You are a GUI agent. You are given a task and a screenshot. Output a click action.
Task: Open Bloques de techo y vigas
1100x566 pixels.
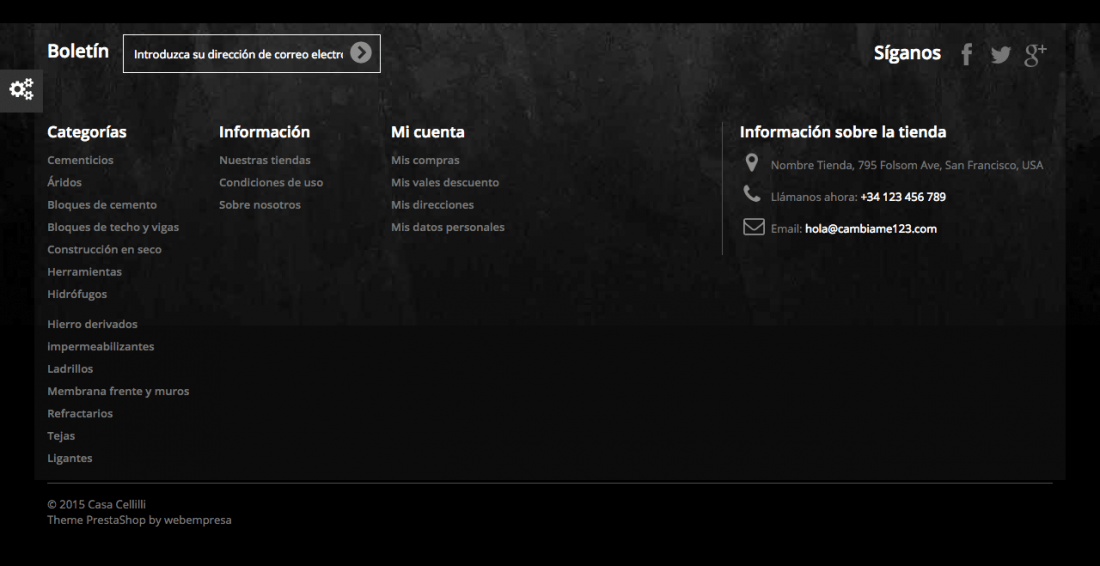click(113, 227)
